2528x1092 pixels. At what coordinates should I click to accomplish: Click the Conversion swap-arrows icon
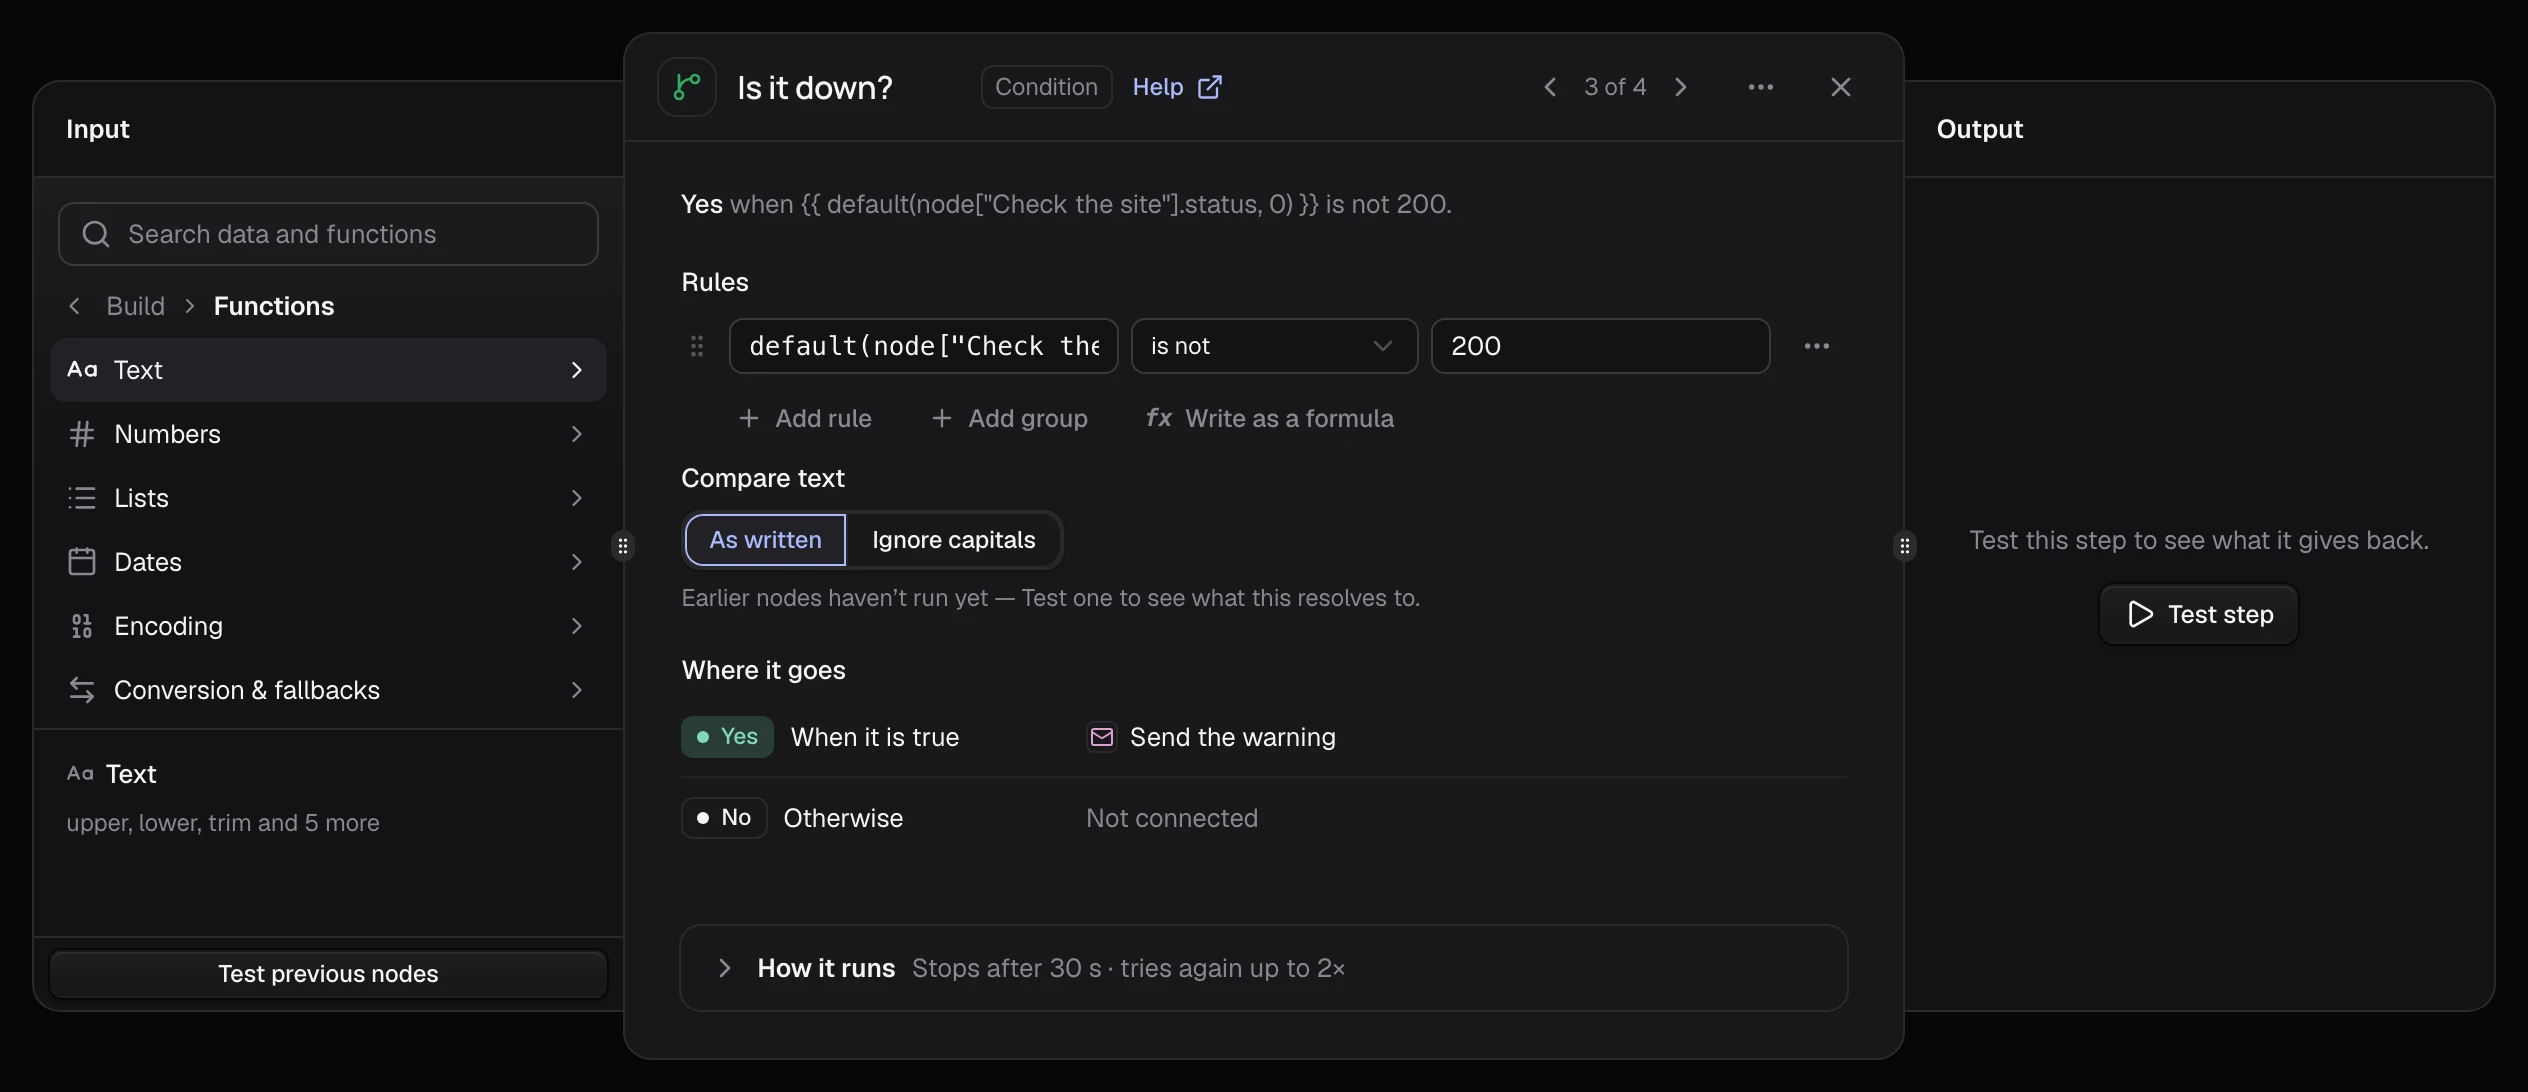(x=82, y=690)
